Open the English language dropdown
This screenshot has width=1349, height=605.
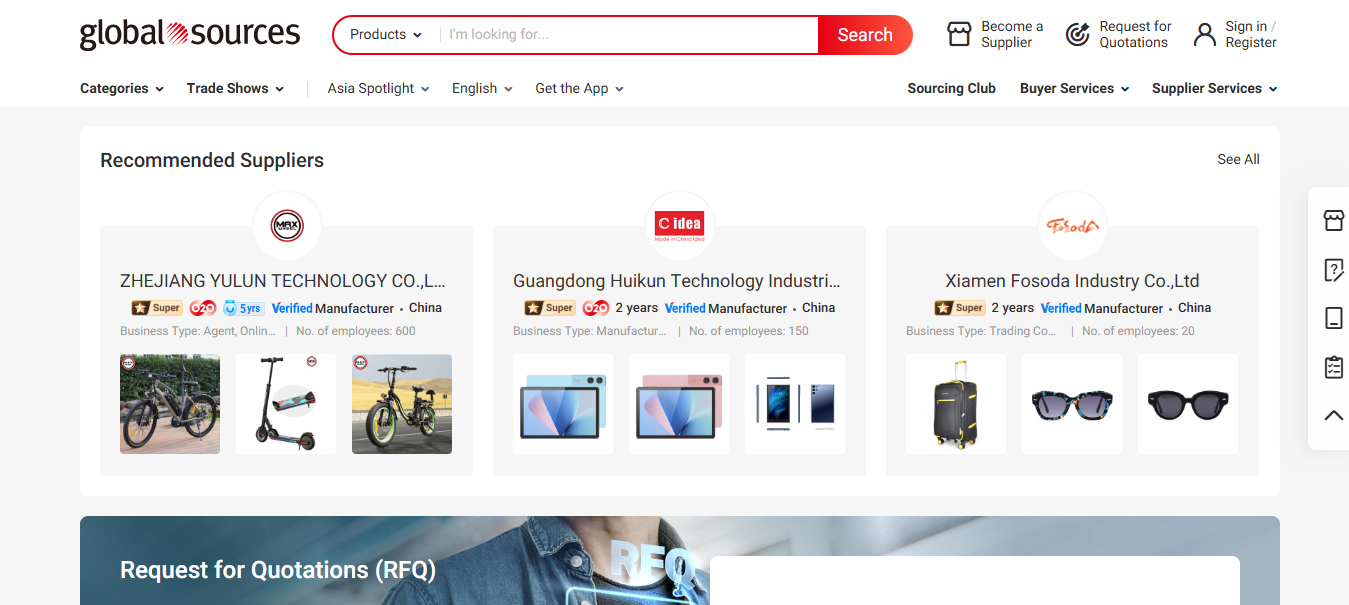482,88
